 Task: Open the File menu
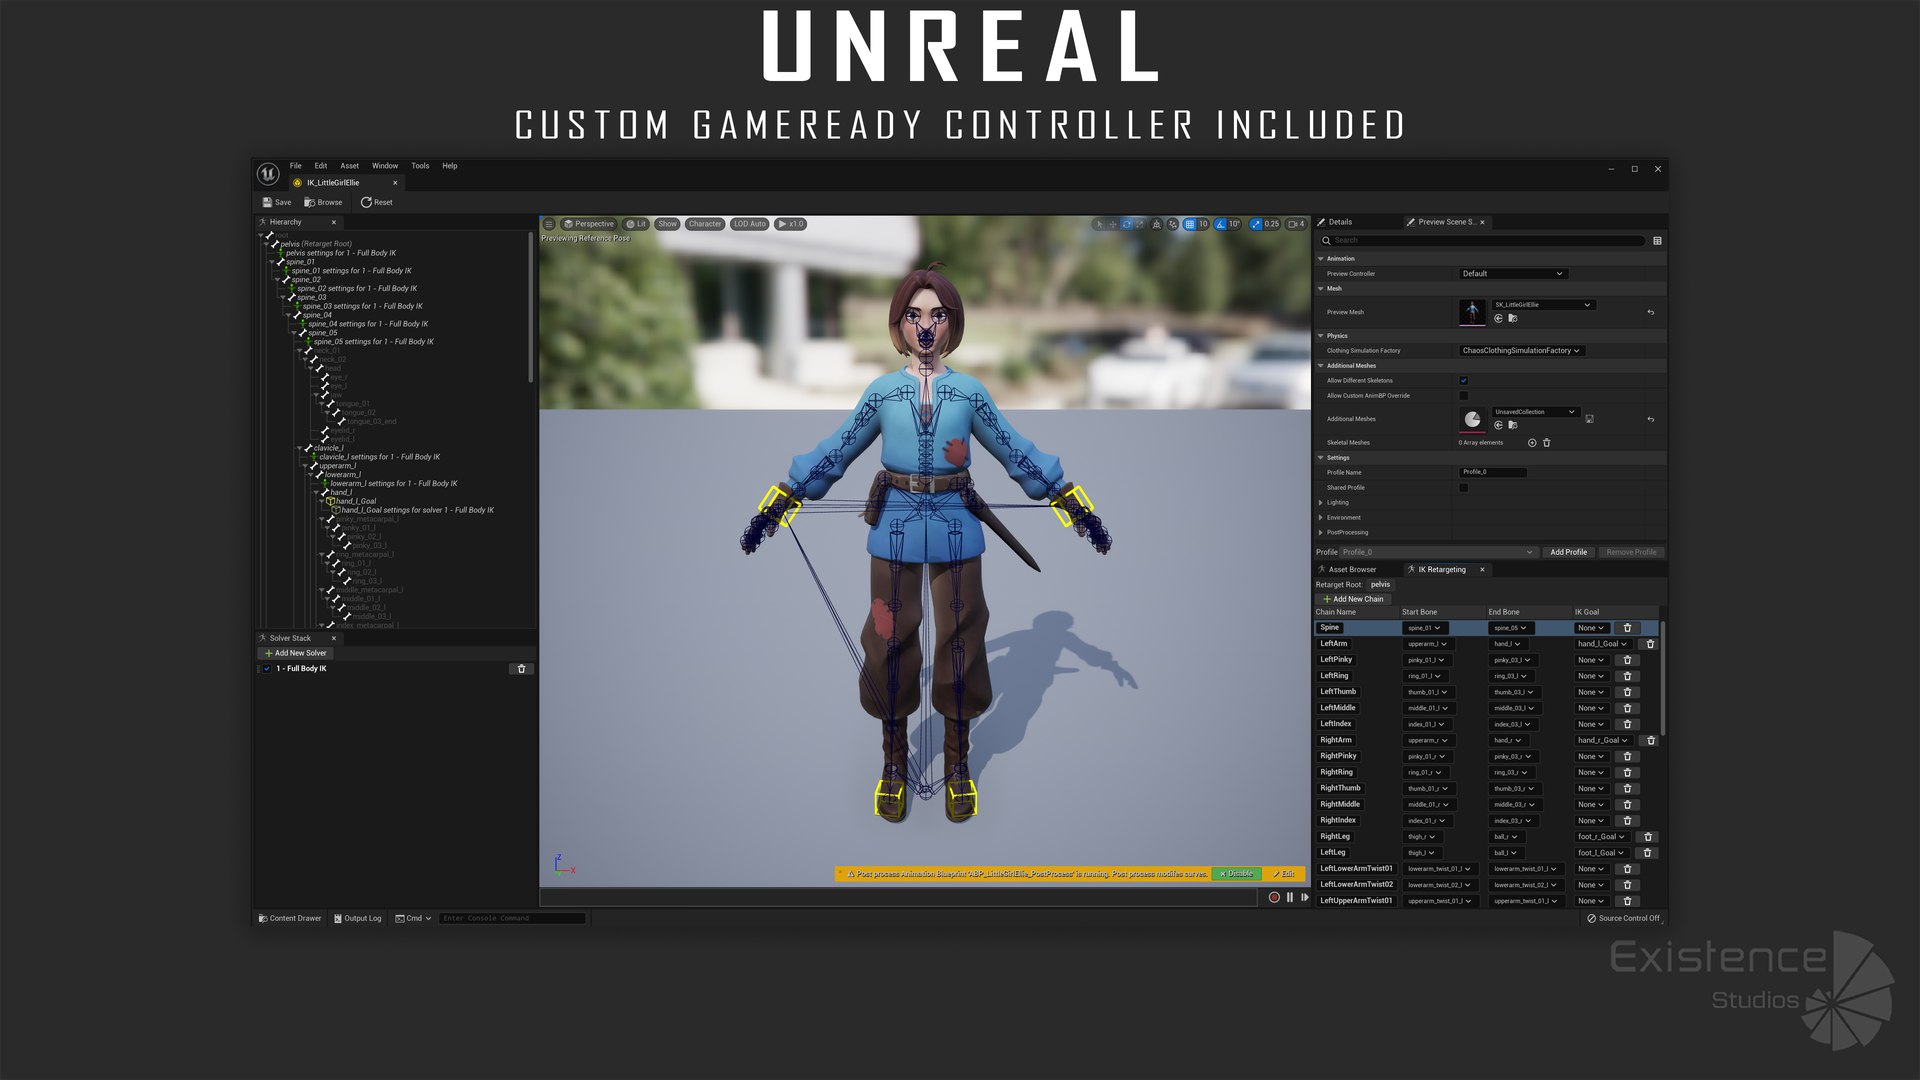pos(296,166)
